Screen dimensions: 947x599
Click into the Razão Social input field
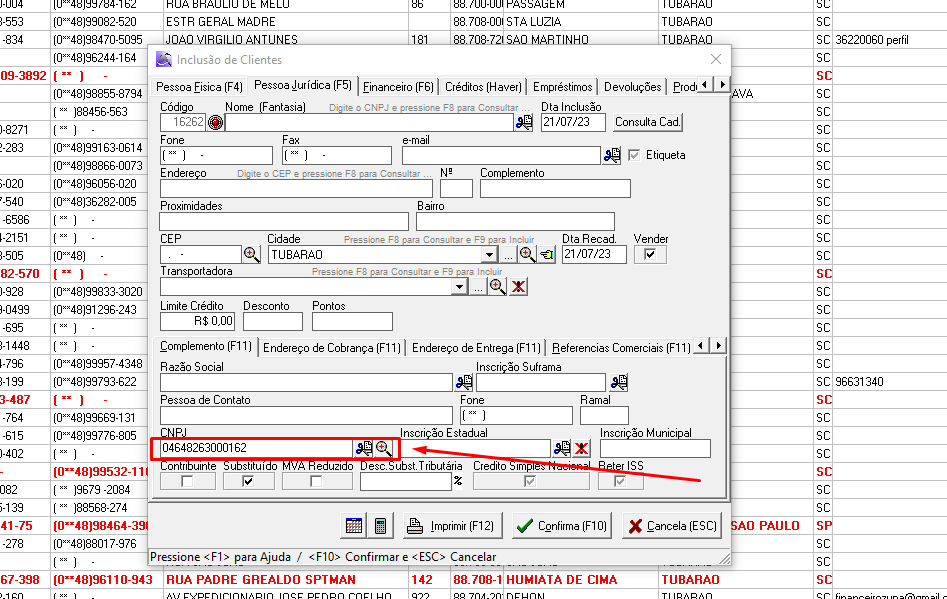point(306,382)
